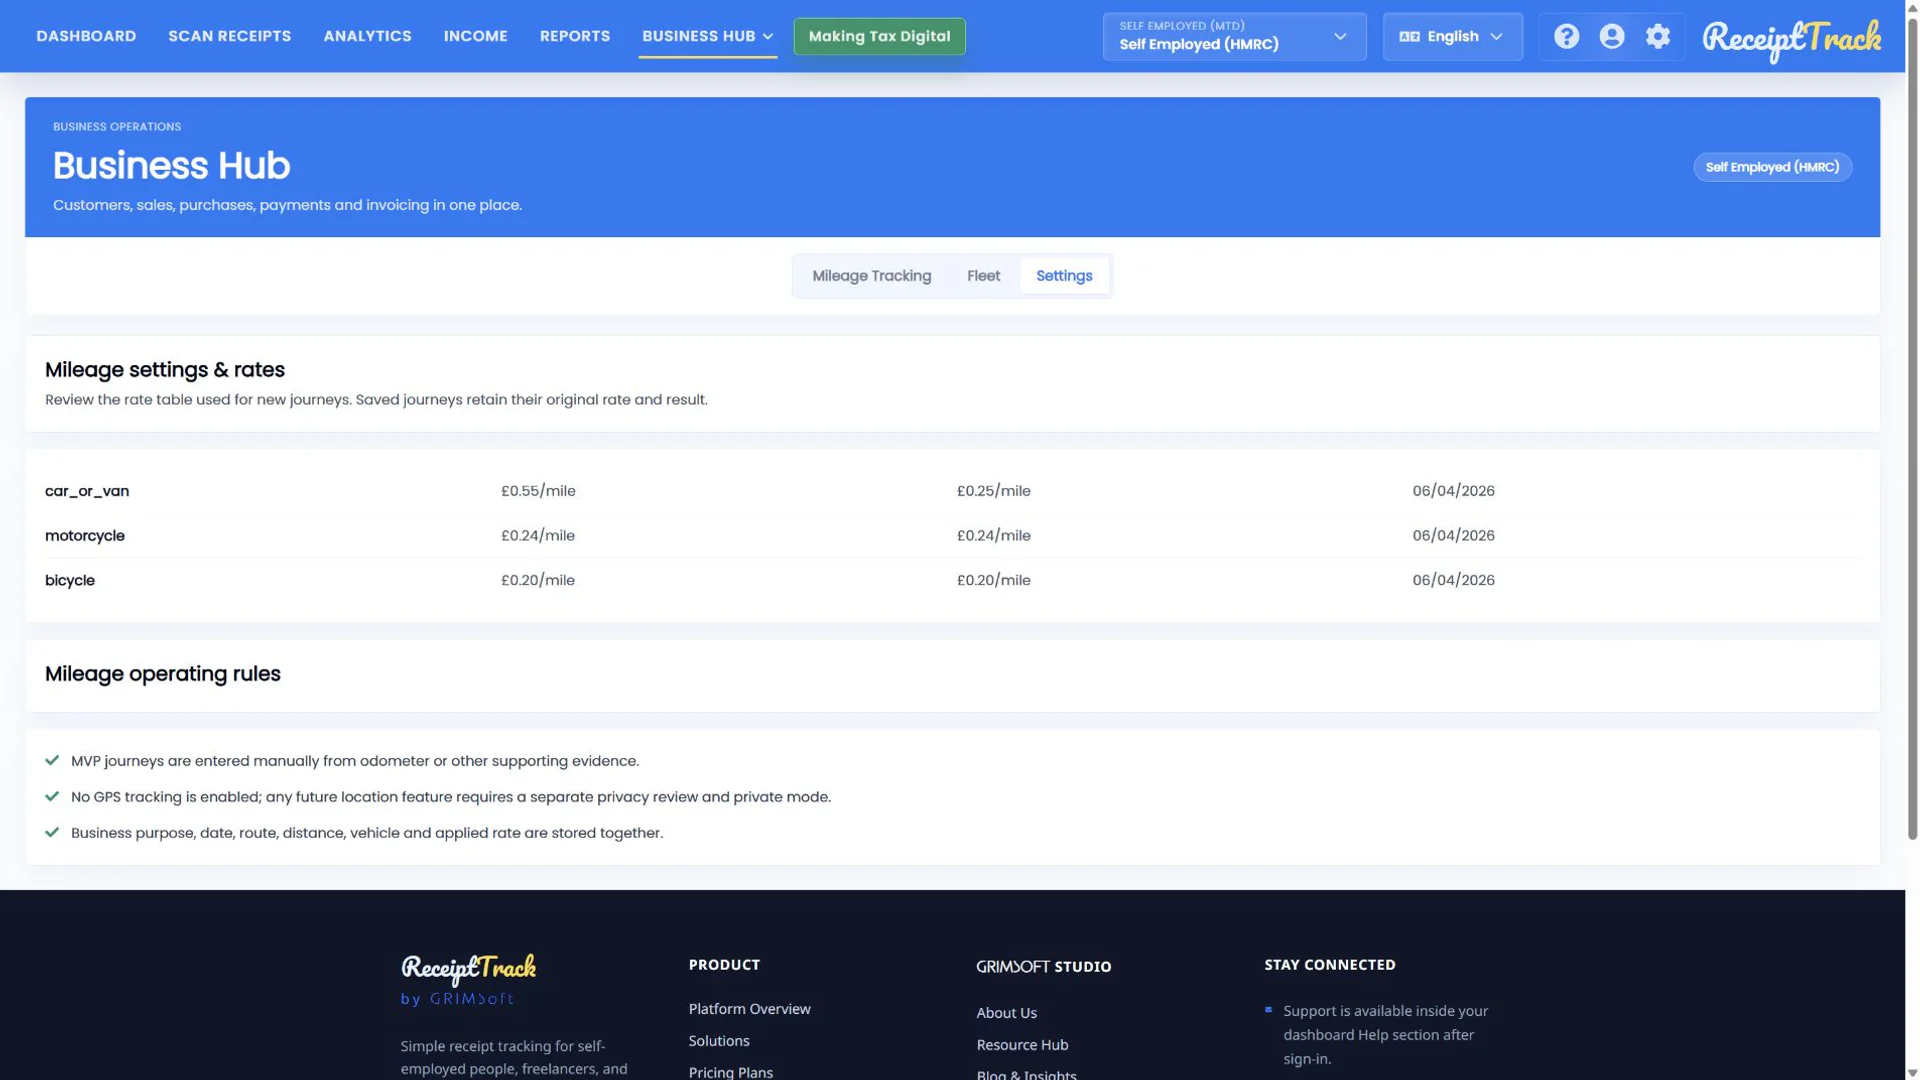Screen dimensions: 1920x1080
Task: Open the English language dropdown
Action: point(1452,37)
